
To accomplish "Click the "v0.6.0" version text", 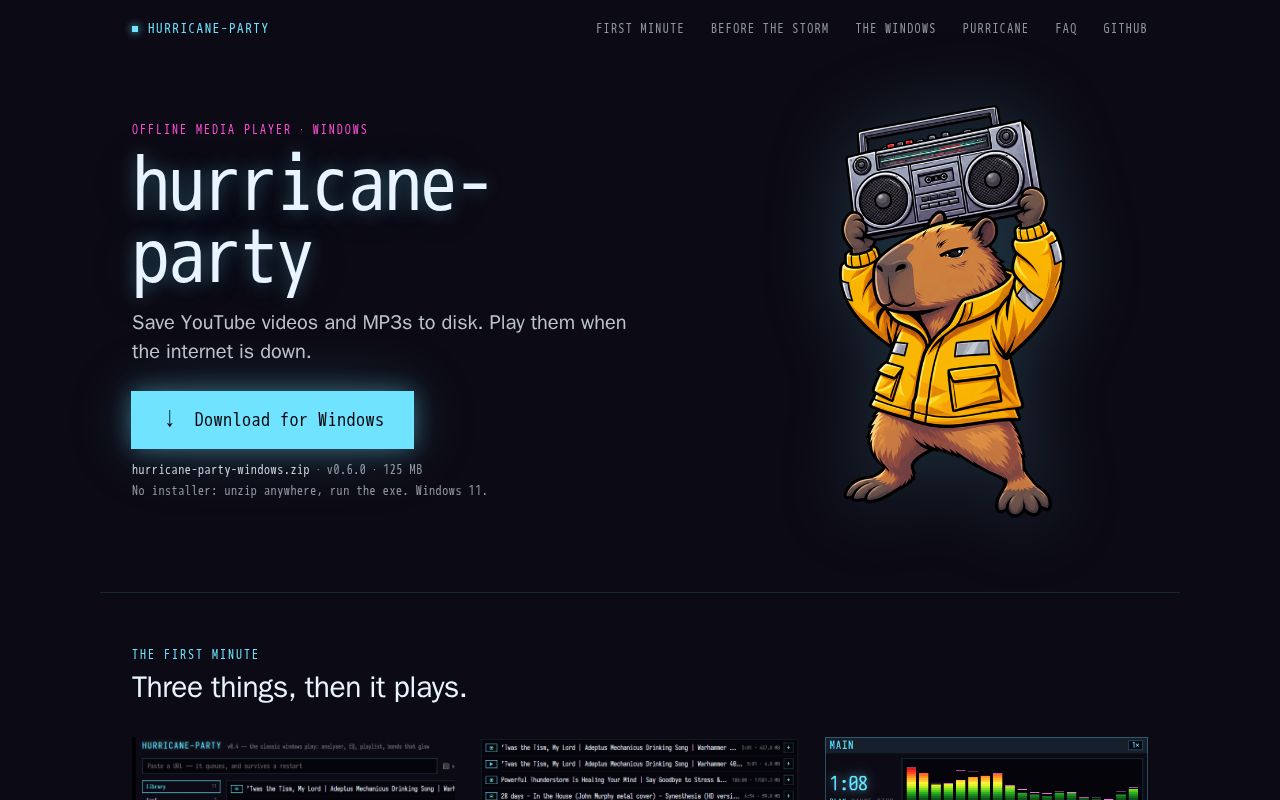I will tap(347, 470).
